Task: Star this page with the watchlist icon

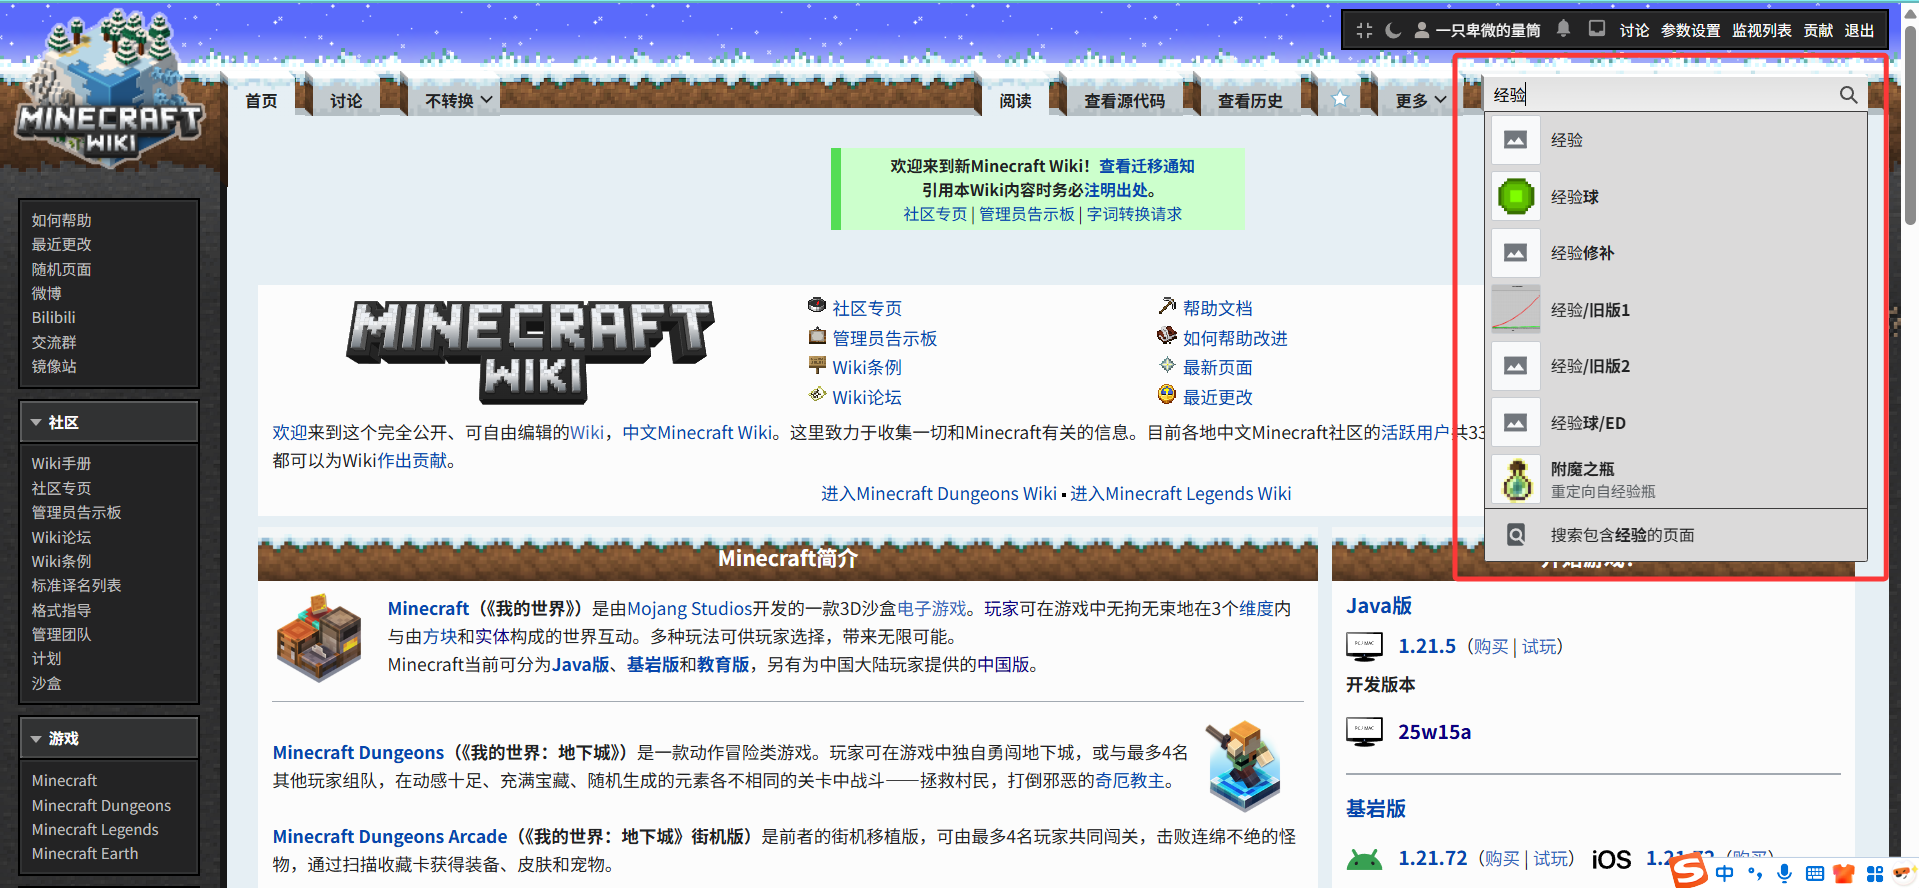Action: [x=1340, y=99]
